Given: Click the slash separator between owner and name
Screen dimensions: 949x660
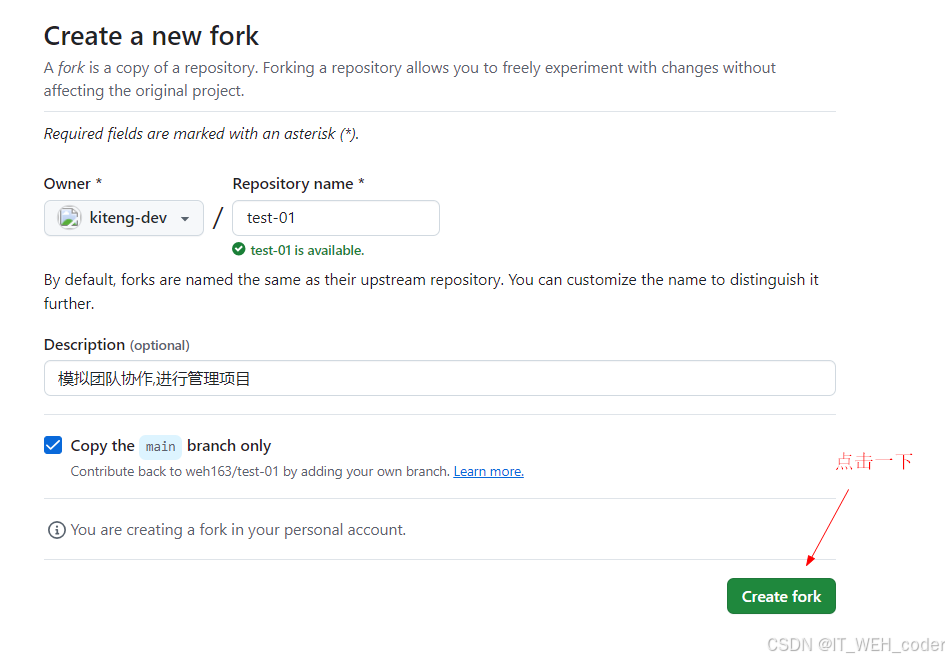Looking at the screenshot, I should click(x=218, y=218).
